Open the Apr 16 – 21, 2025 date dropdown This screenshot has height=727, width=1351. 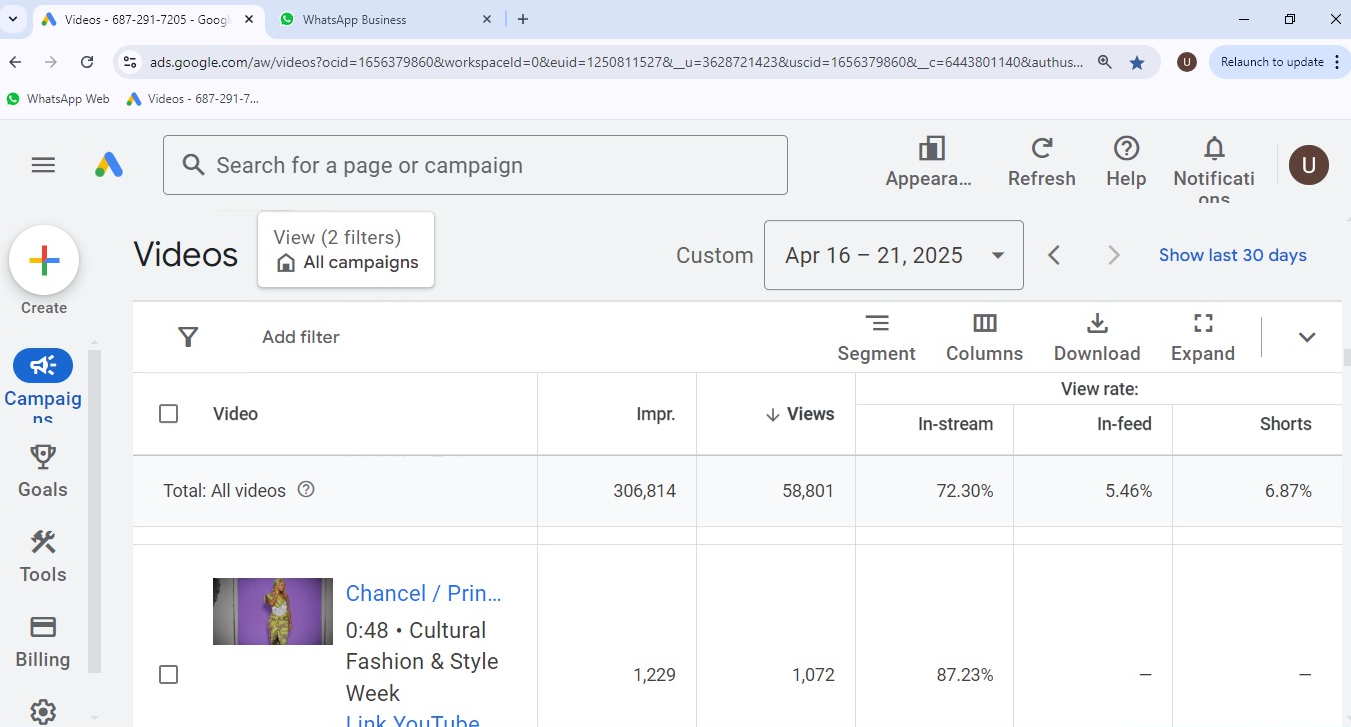(893, 255)
